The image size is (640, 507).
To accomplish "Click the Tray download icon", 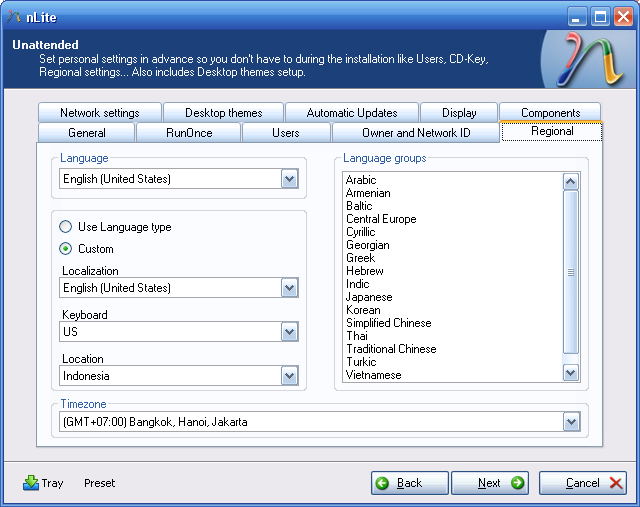I will pyautogui.click(x=31, y=483).
